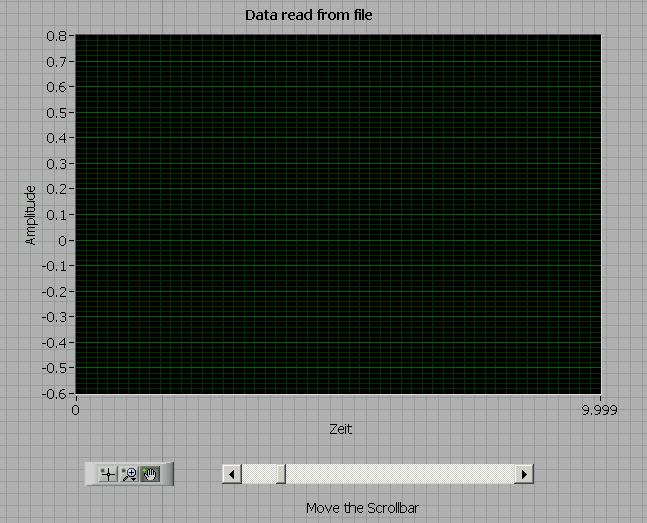
Task: Select the cursor movement crosshair tool
Action: 108,474
